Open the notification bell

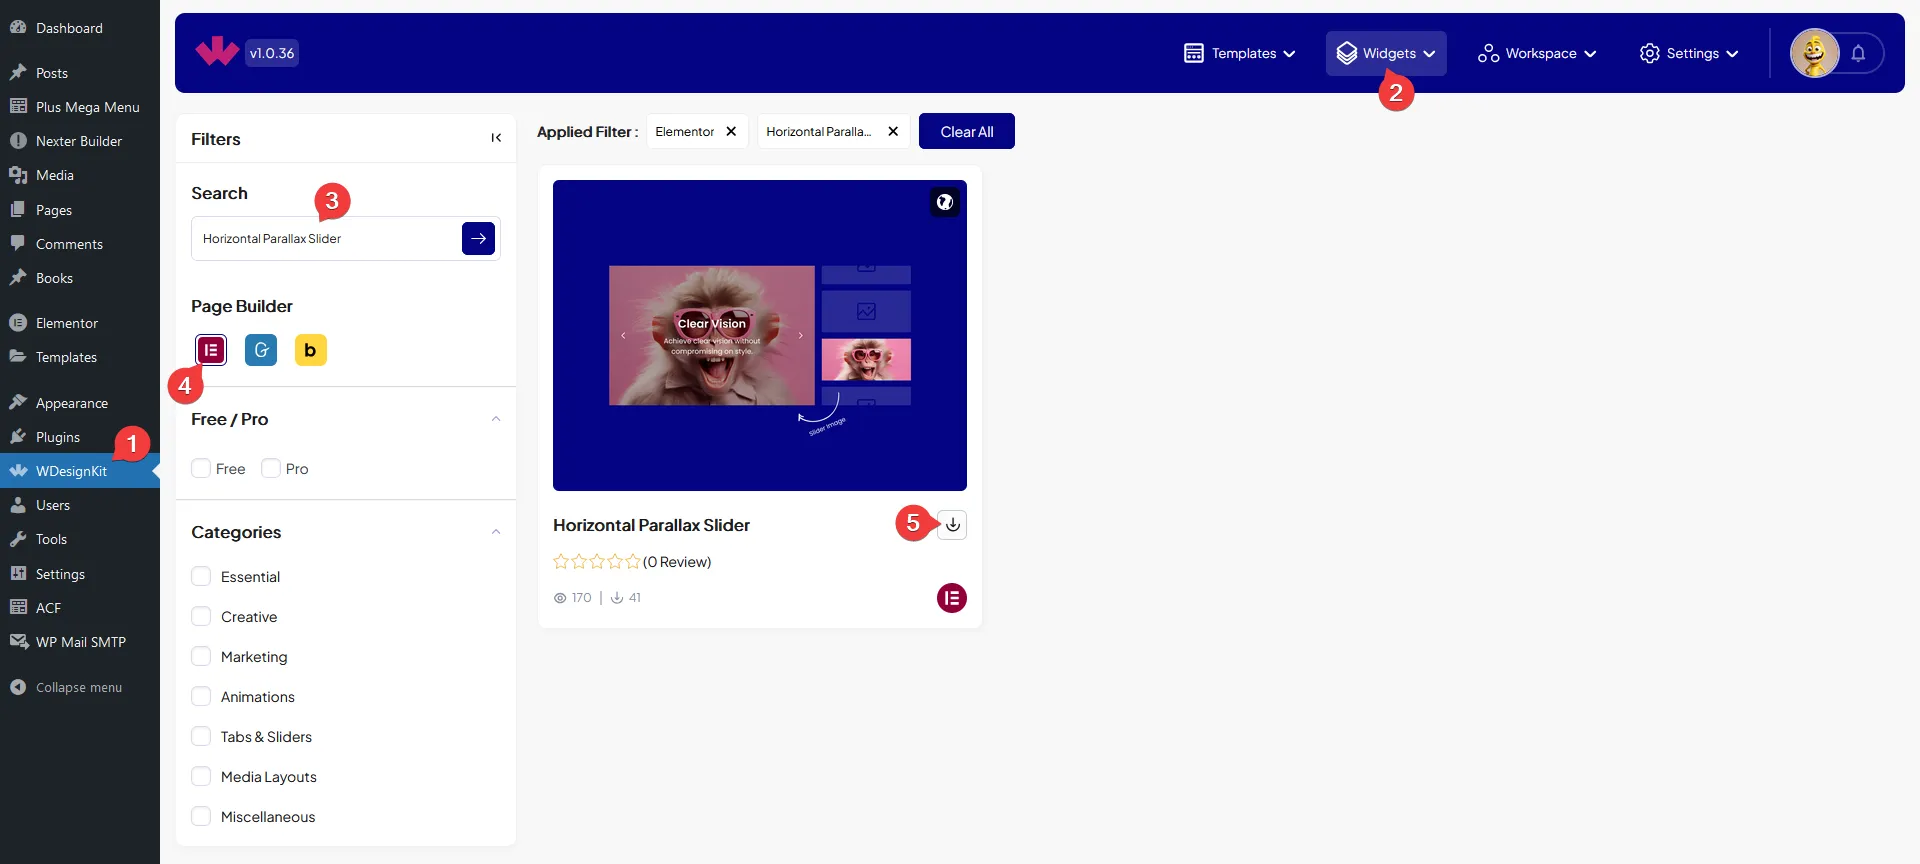tap(1858, 54)
